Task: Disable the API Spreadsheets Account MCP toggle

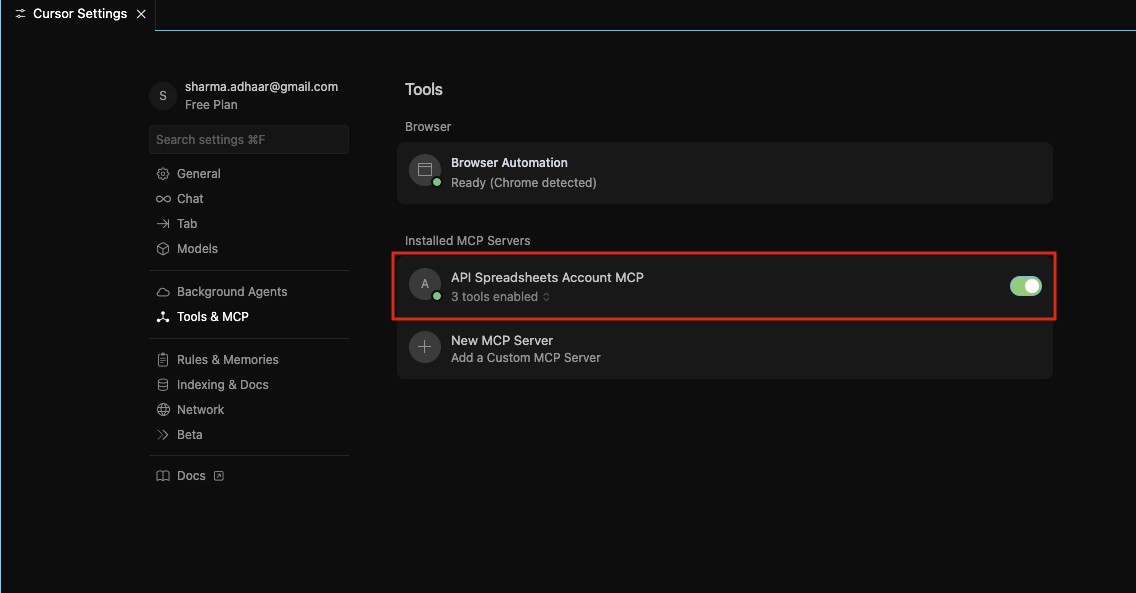Action: tap(1025, 285)
